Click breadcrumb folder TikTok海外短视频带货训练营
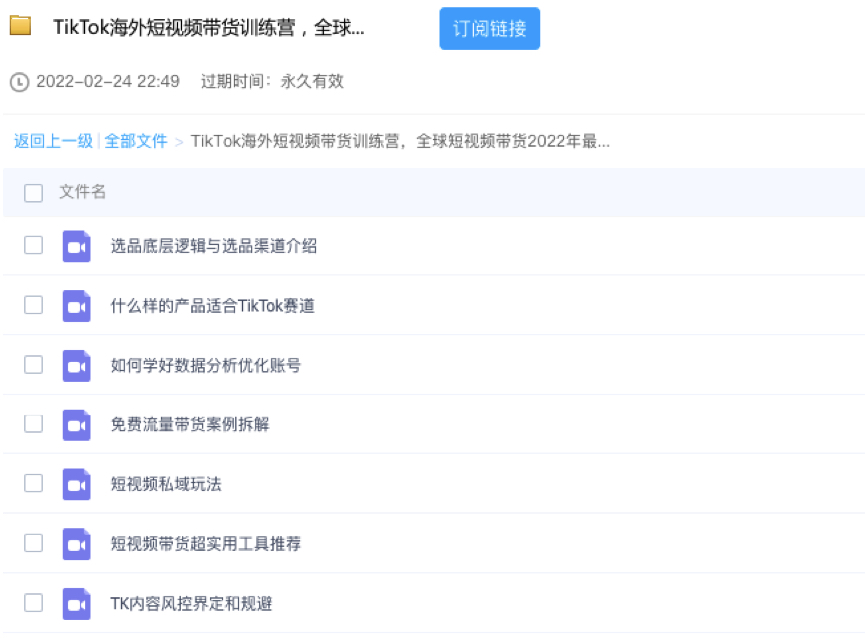Viewport: 865px width, 638px height. click(x=400, y=142)
